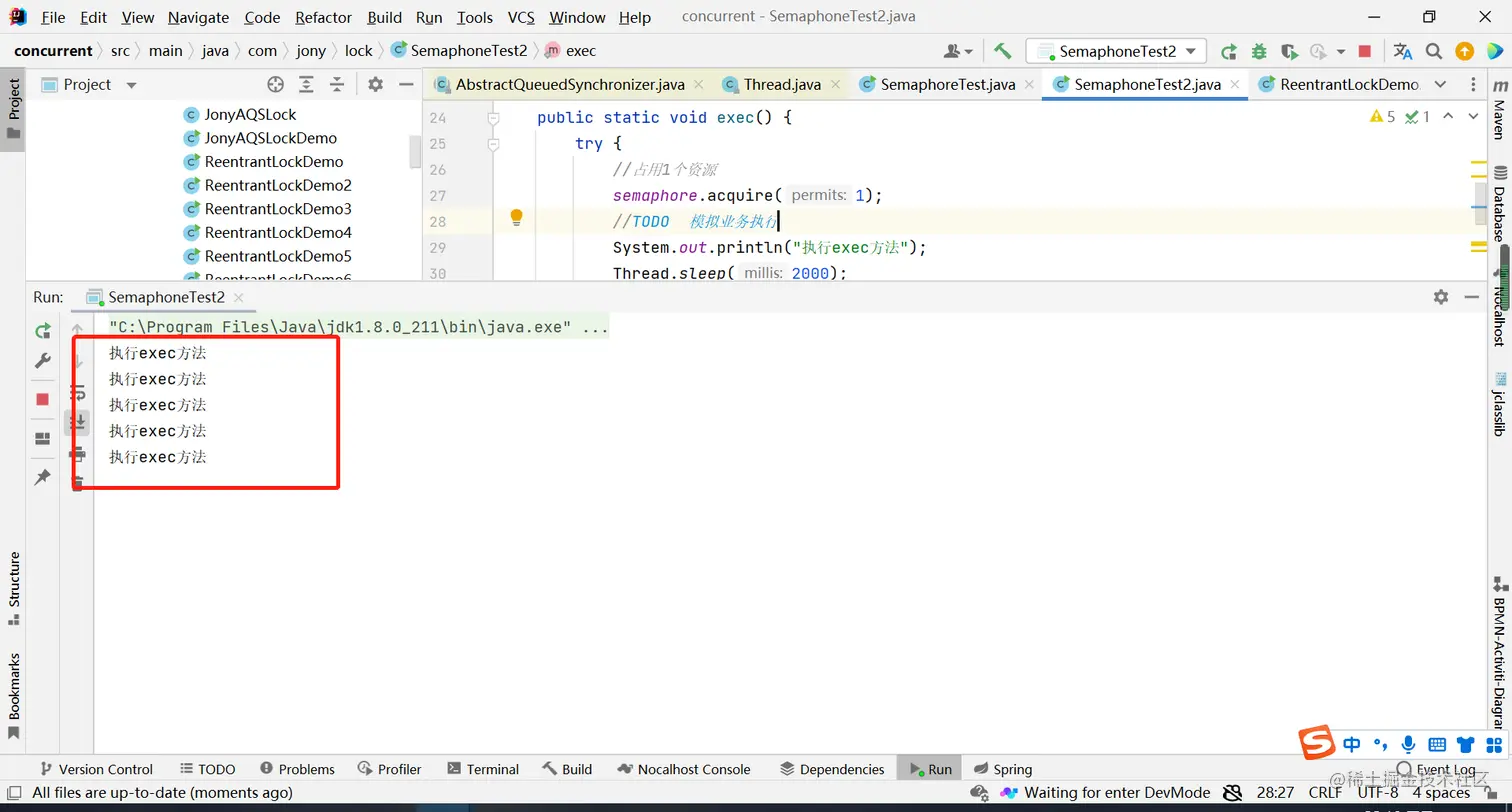Open the SemaphoneTest2 run configuration dropdown
1512x812 pixels.
pyautogui.click(x=1117, y=51)
